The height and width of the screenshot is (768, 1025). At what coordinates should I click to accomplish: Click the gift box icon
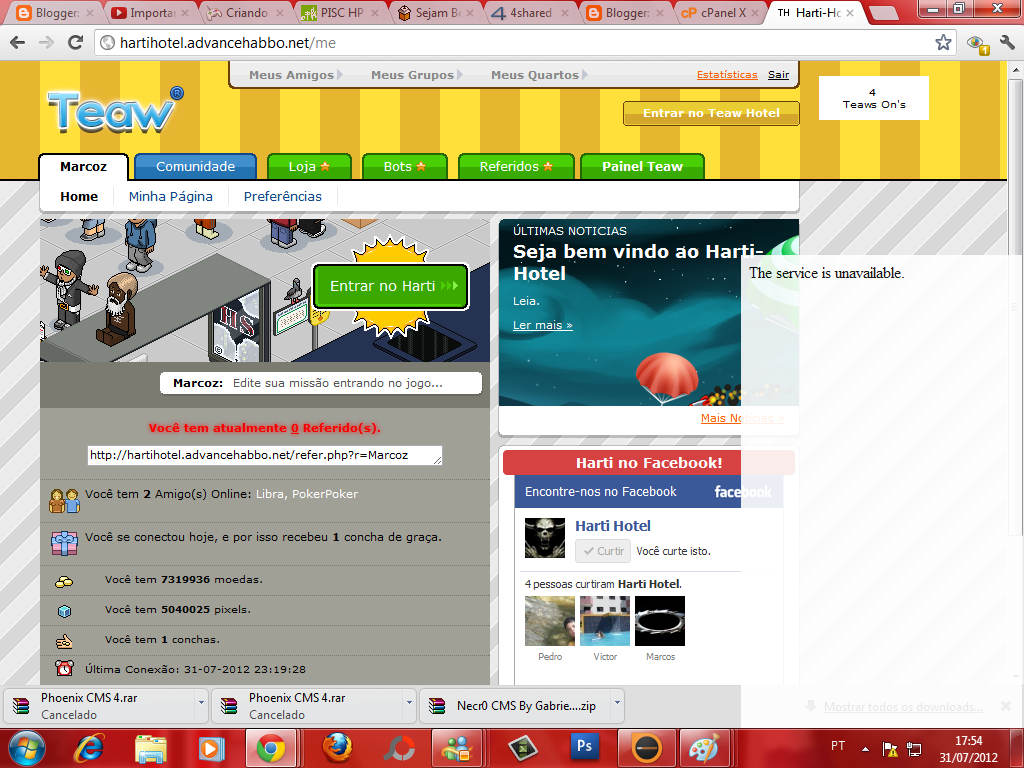pos(64,543)
